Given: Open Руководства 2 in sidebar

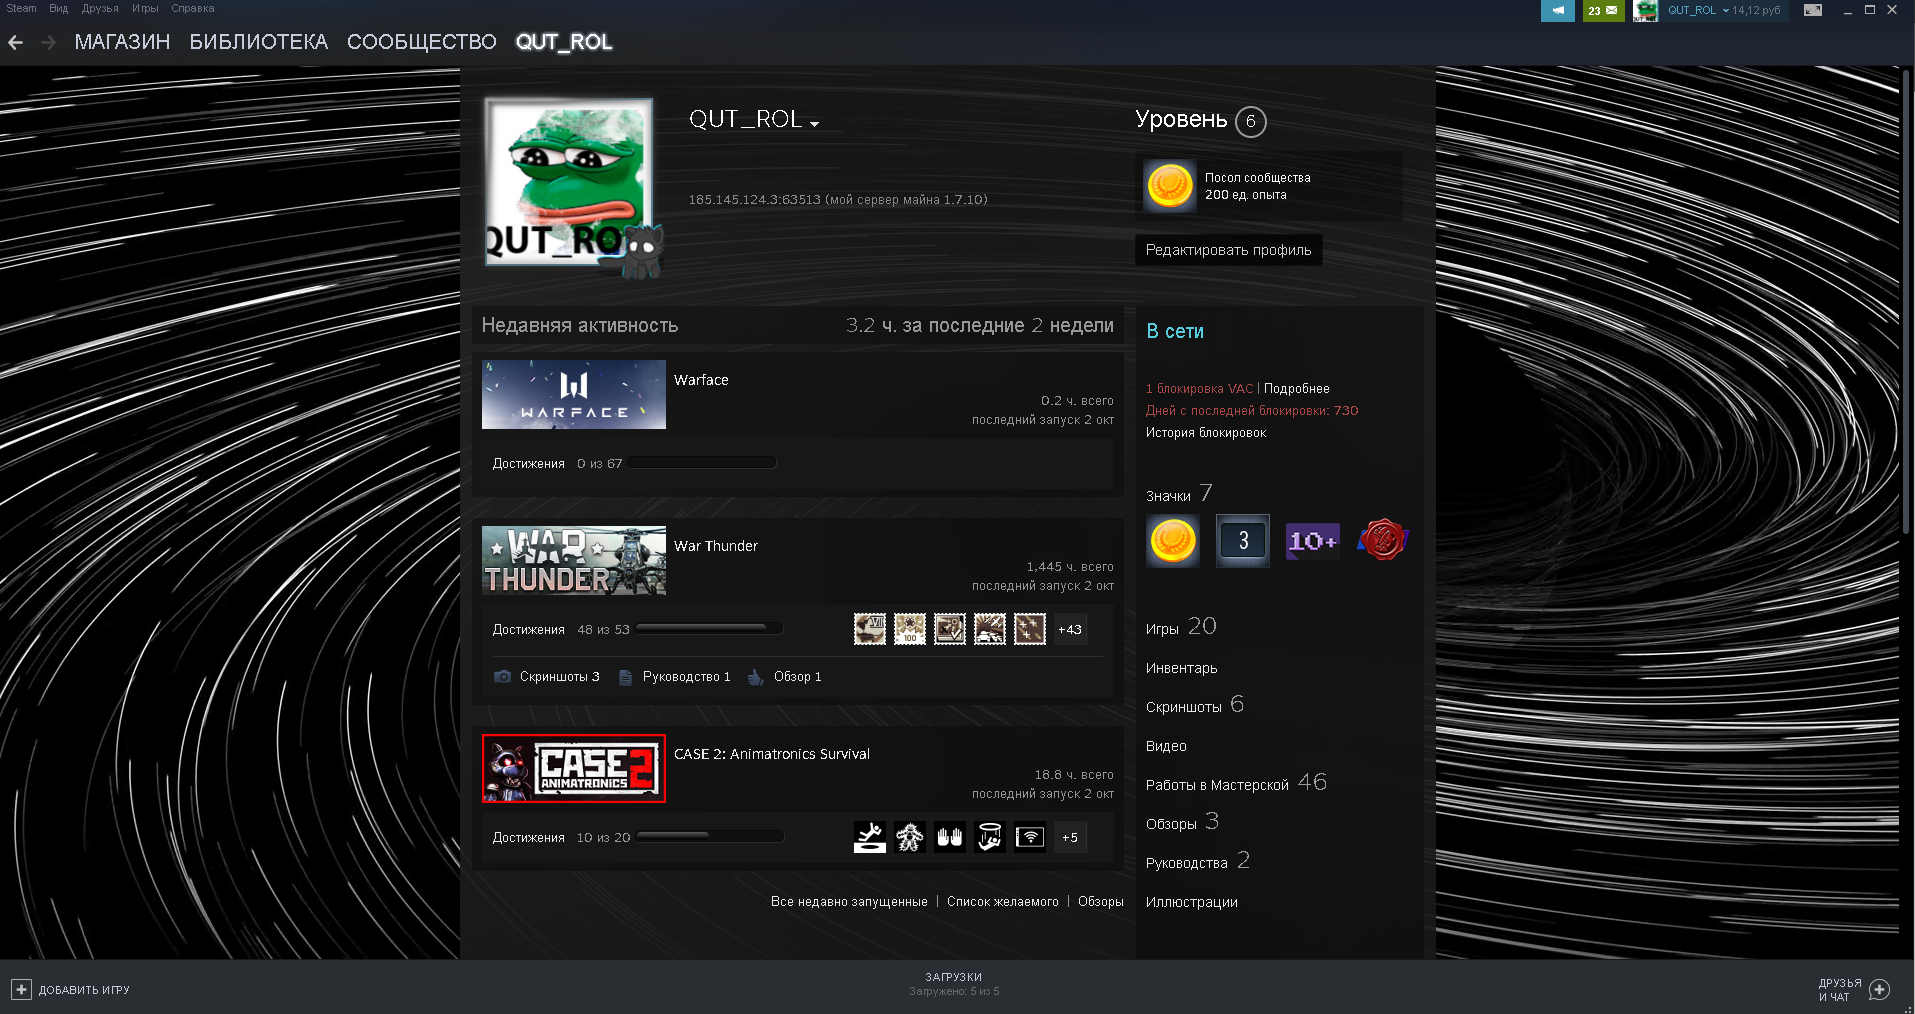Looking at the screenshot, I should pos(1198,861).
